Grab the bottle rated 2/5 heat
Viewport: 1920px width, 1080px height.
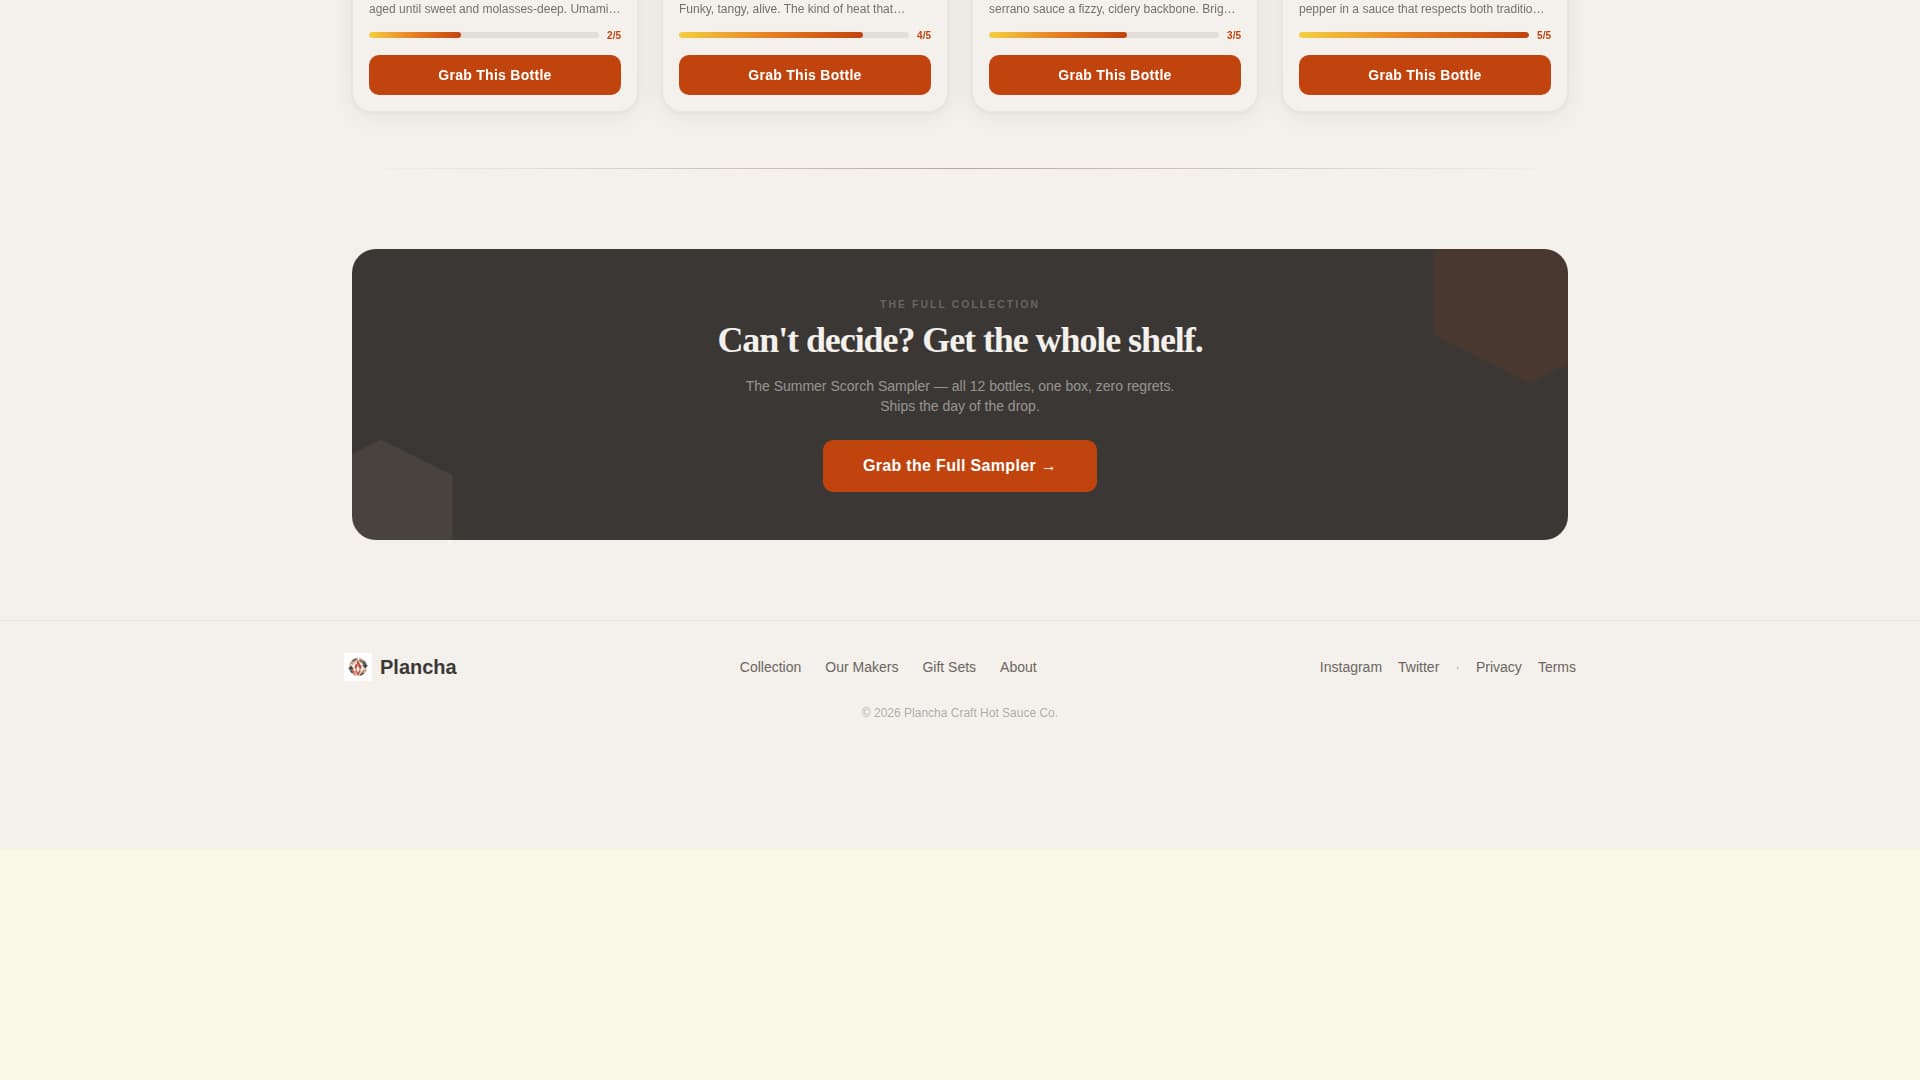pyautogui.click(x=495, y=75)
